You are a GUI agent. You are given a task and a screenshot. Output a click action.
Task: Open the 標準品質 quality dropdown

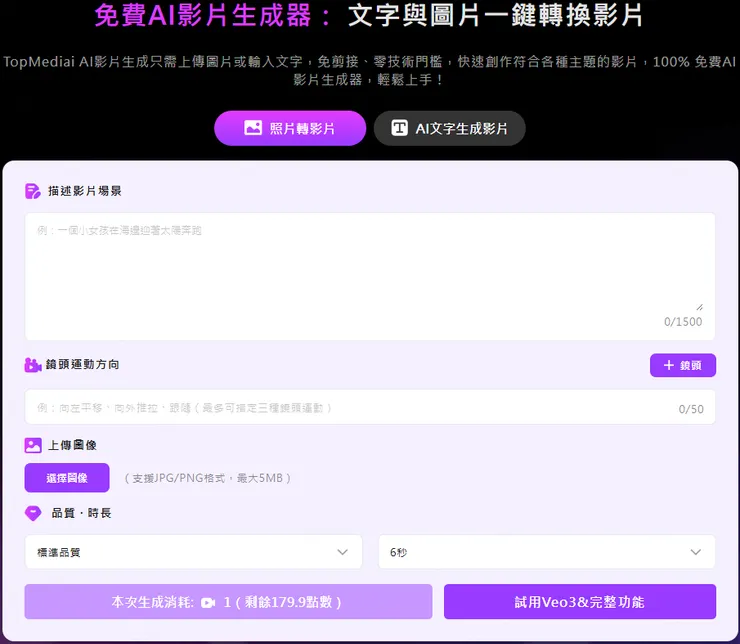[193, 552]
